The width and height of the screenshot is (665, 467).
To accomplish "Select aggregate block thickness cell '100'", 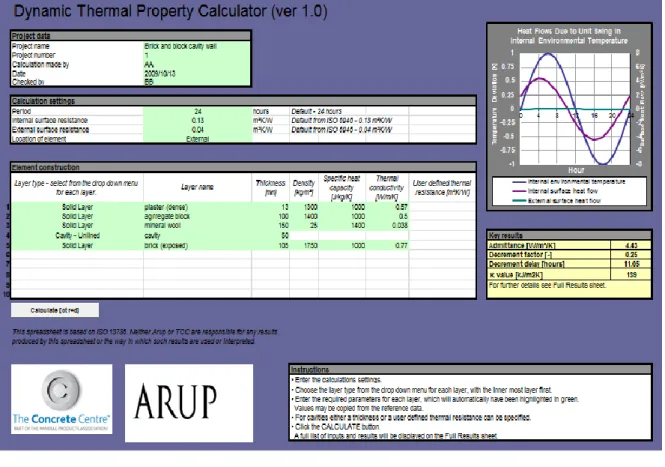I will pyautogui.click(x=271, y=216).
